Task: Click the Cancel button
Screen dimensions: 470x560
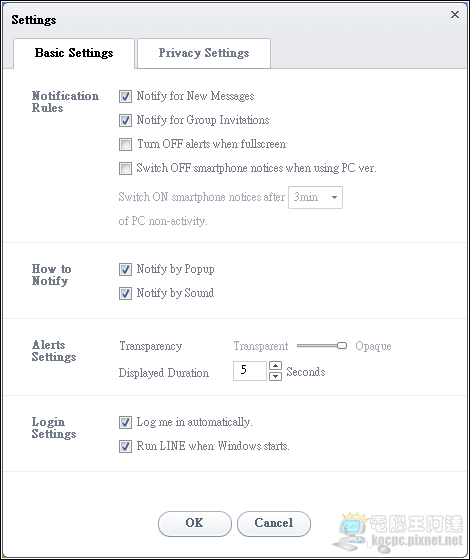Action: coord(274,524)
